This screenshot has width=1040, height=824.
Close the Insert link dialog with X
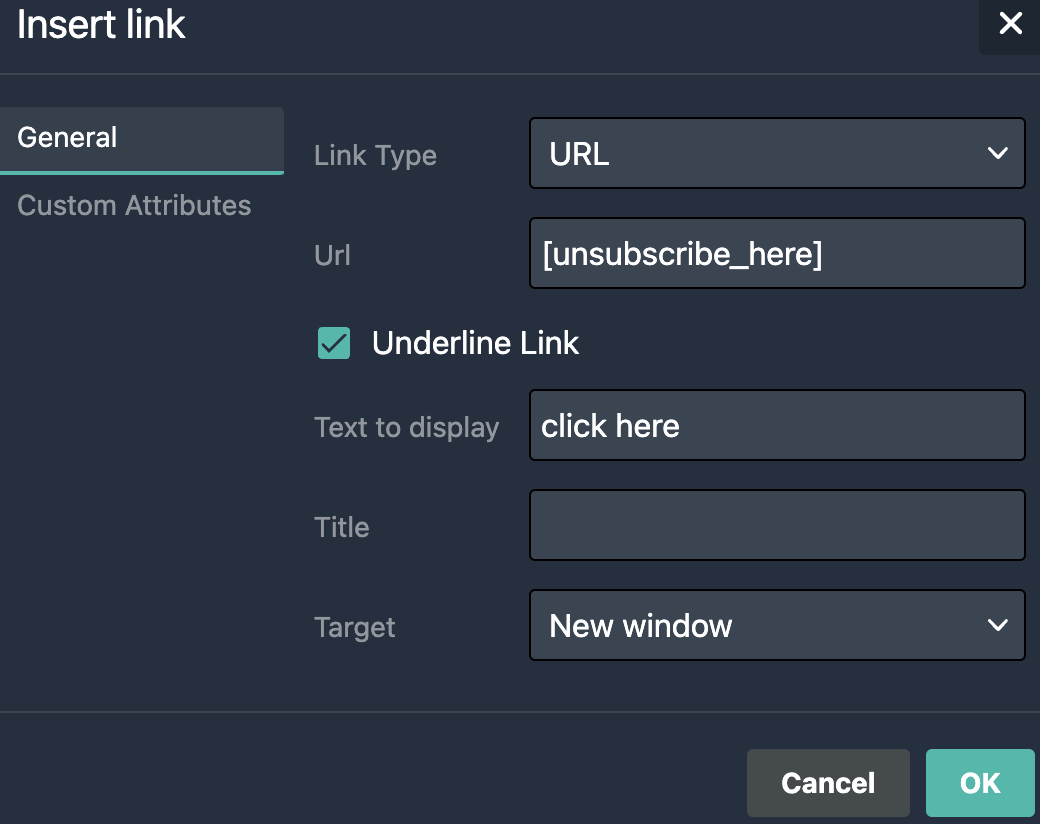[x=1011, y=24]
